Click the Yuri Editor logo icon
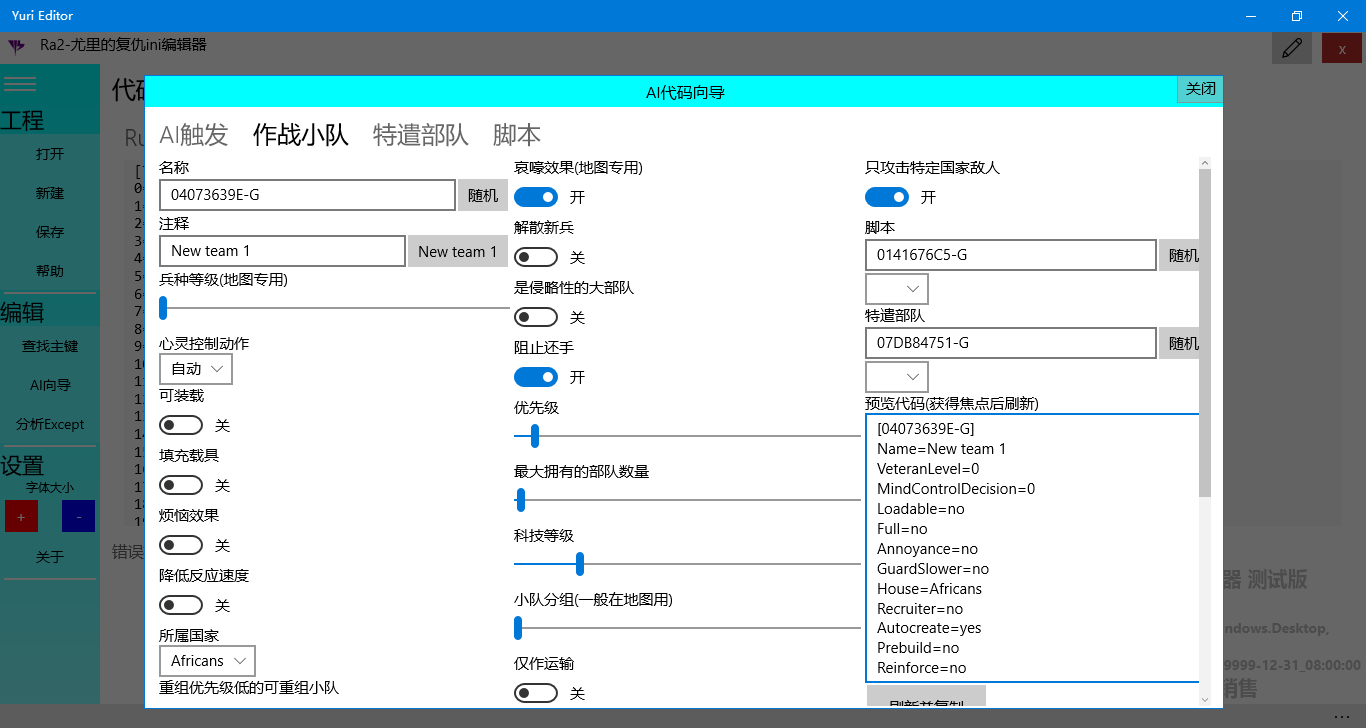This screenshot has height=728, width=1366. tap(16, 46)
